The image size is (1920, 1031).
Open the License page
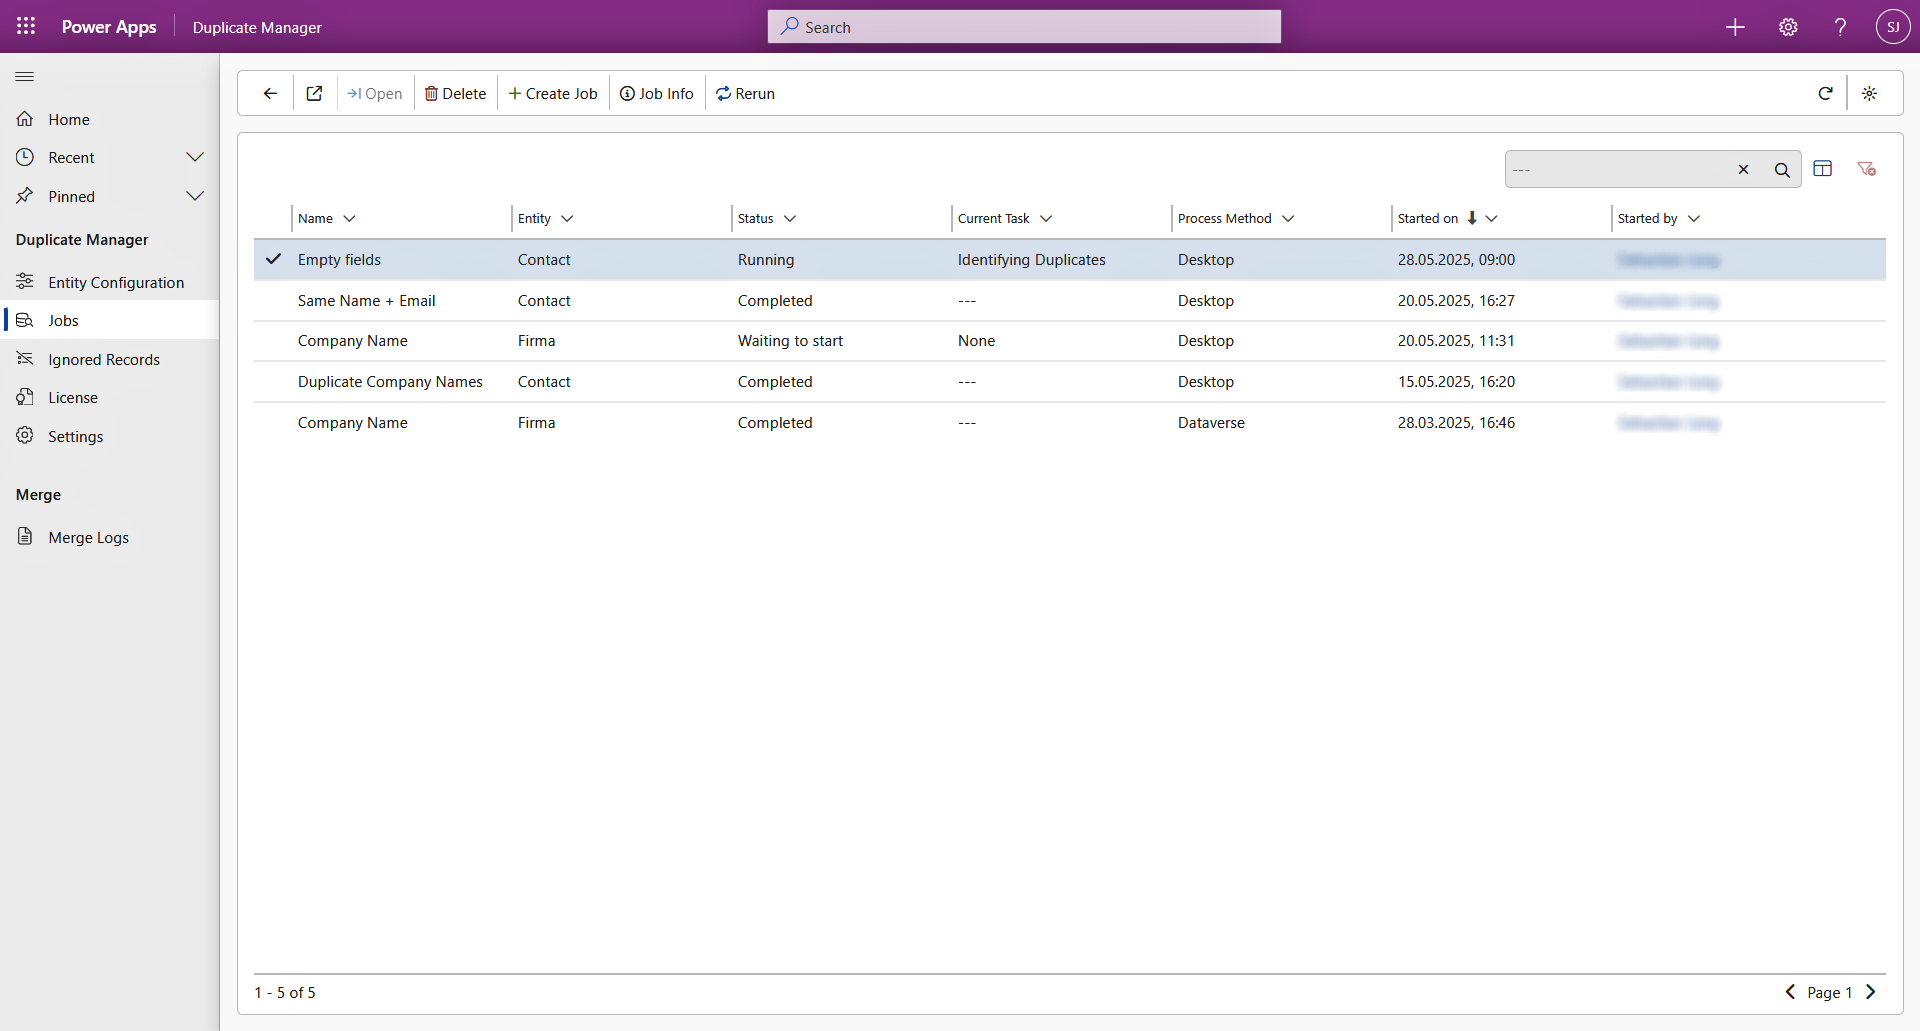[110, 398]
